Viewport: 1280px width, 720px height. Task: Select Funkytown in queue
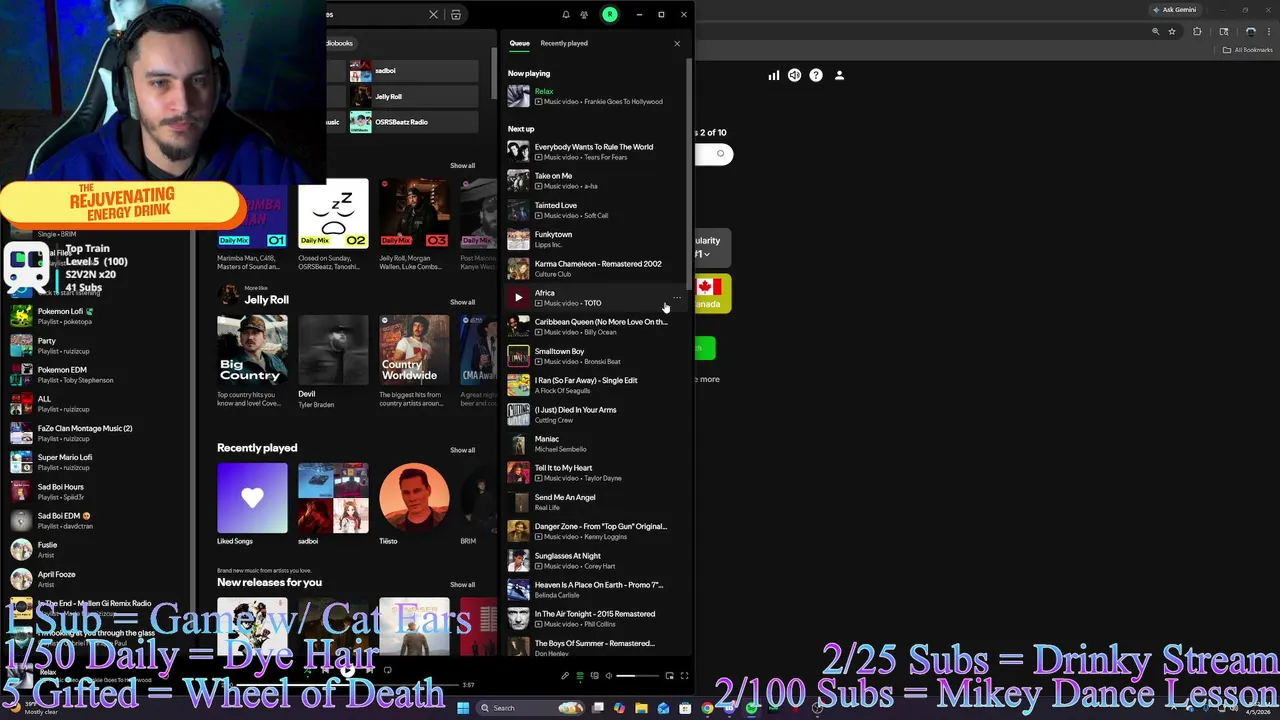(x=596, y=239)
